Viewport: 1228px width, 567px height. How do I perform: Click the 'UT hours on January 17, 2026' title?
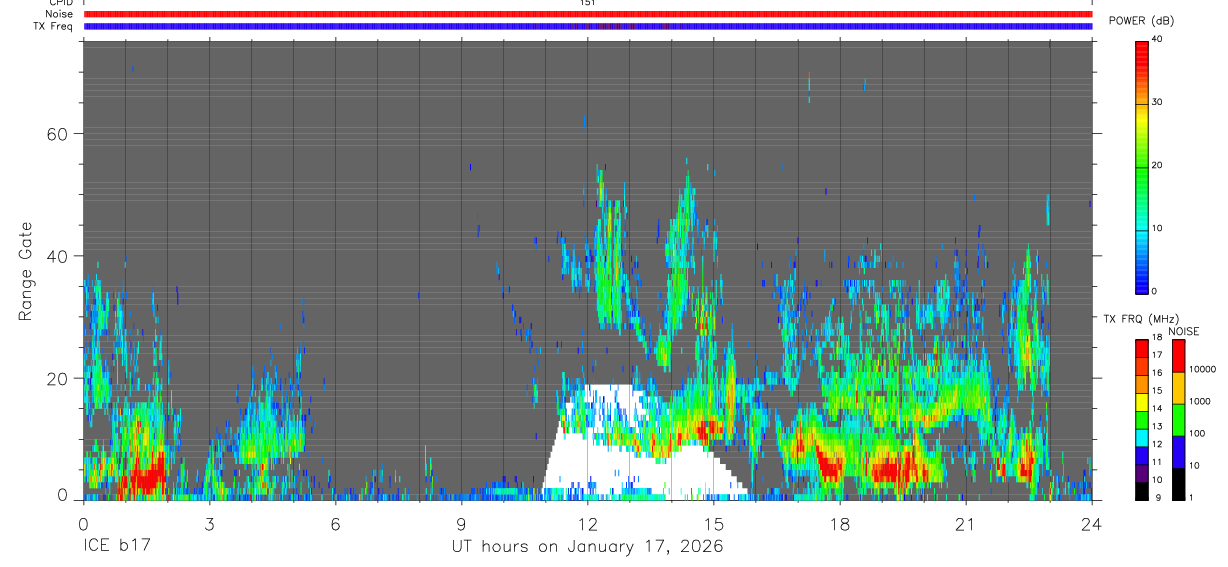pos(587,547)
